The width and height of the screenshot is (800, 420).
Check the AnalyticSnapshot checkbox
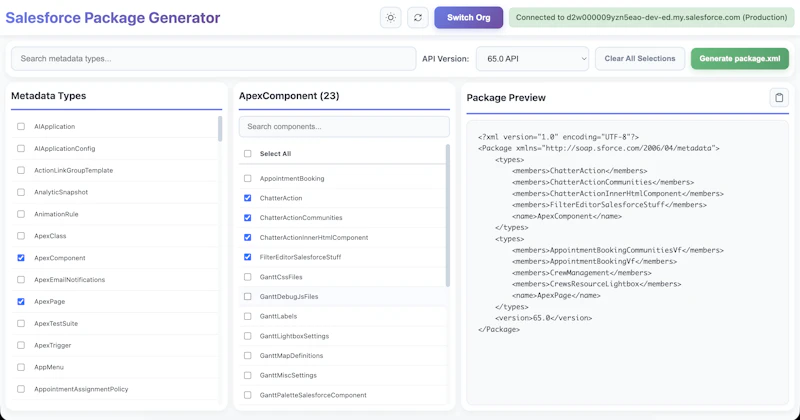(21, 192)
